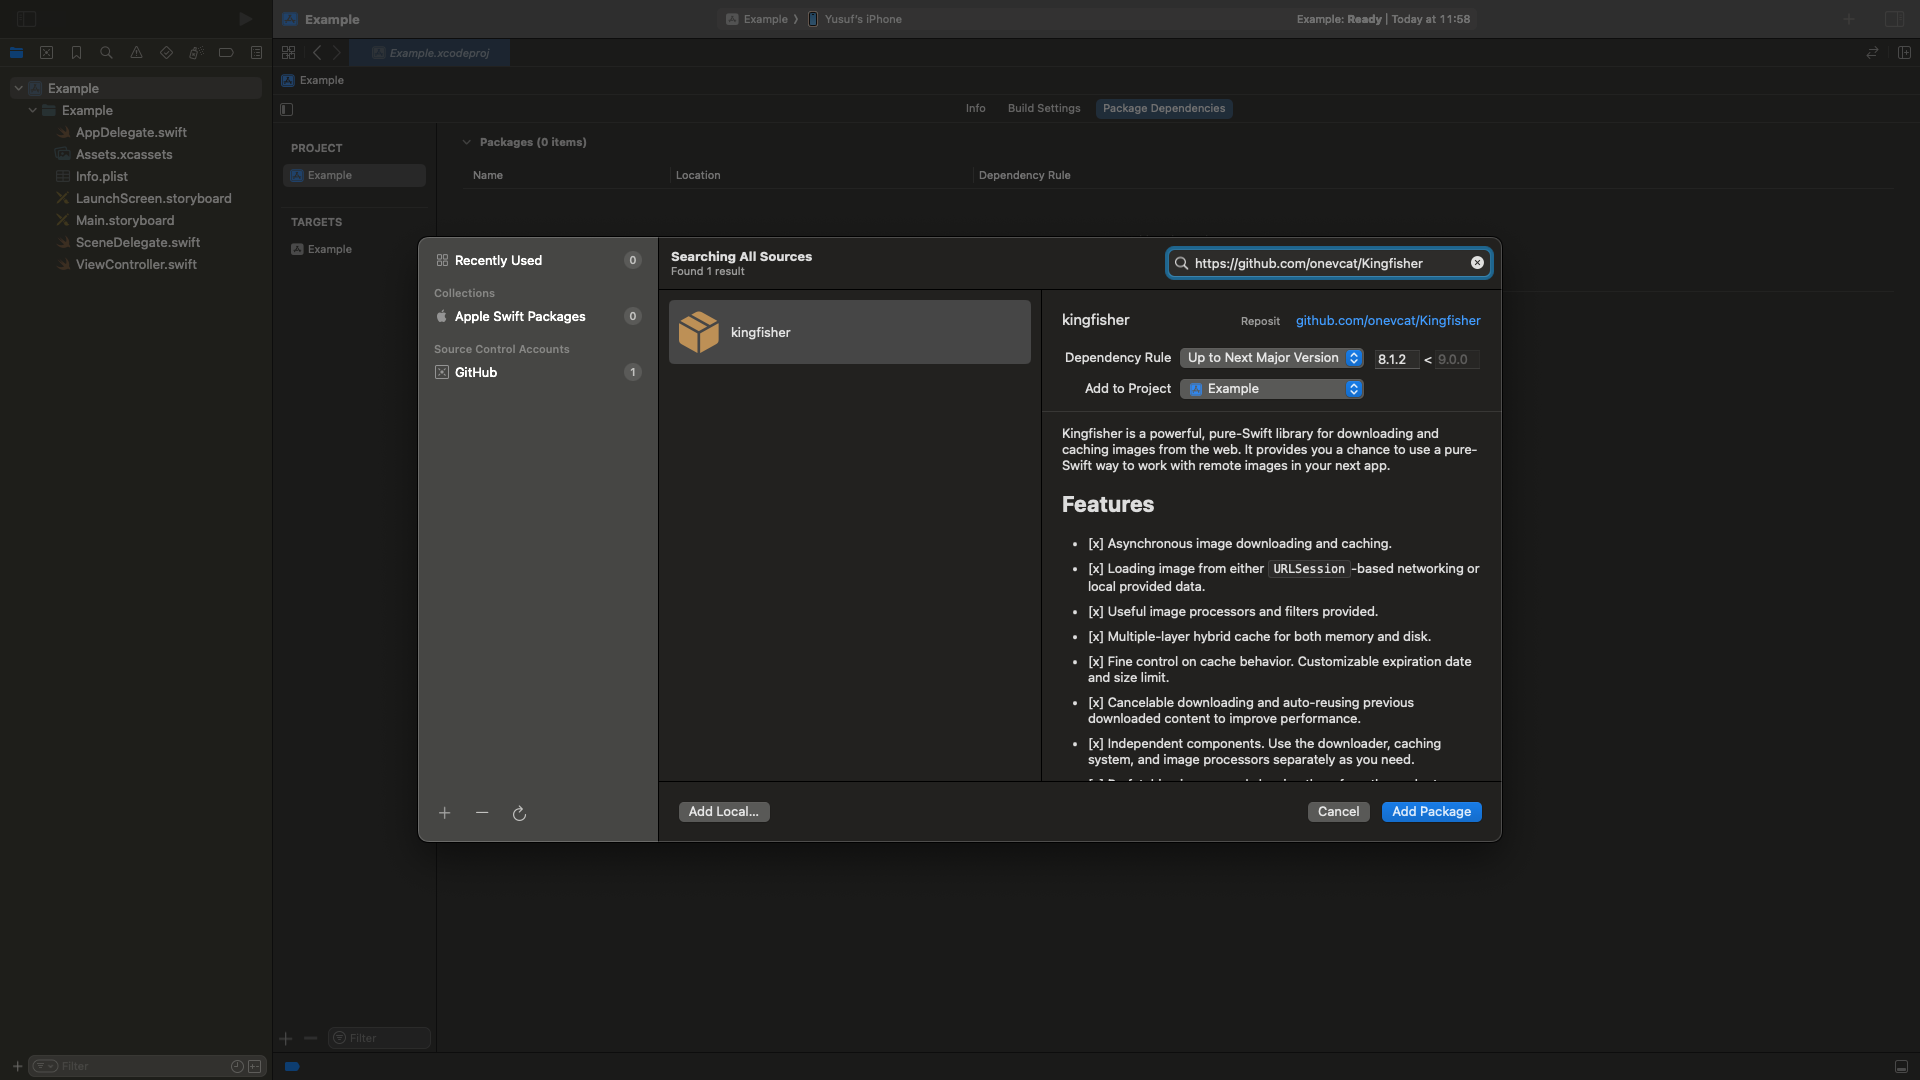
Task: Click the Add Package button
Action: point(1431,812)
